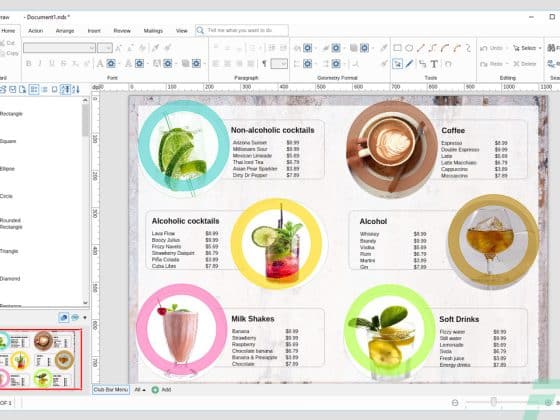Switch to the Arrange tab

[65, 31]
